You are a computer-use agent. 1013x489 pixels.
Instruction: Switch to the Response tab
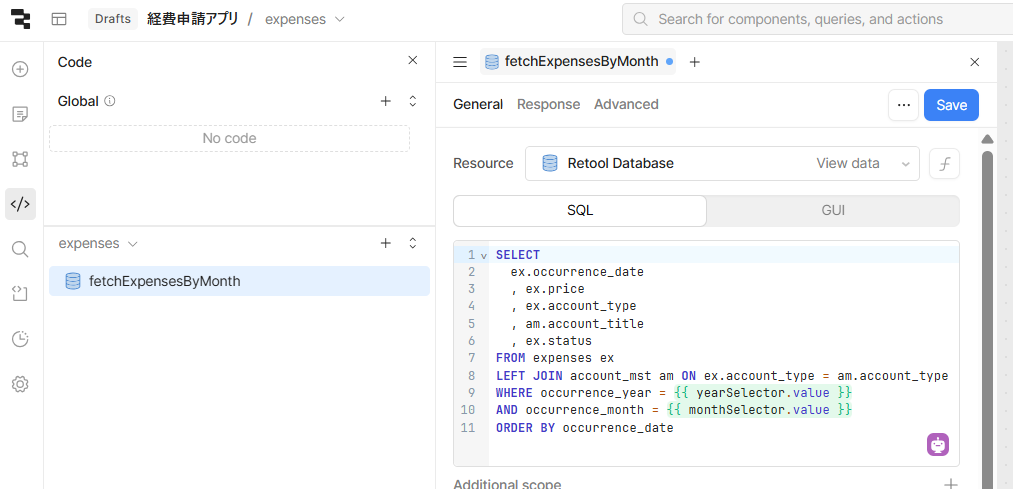pyautogui.click(x=548, y=104)
